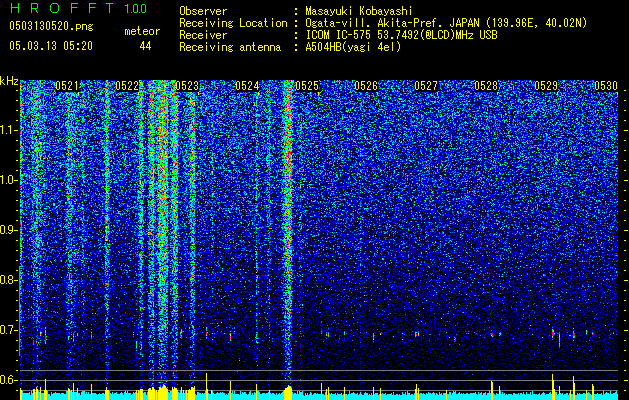Screen dimensions: 629x400
Task: Select the filename 0503130520.png
Action: [51, 27]
